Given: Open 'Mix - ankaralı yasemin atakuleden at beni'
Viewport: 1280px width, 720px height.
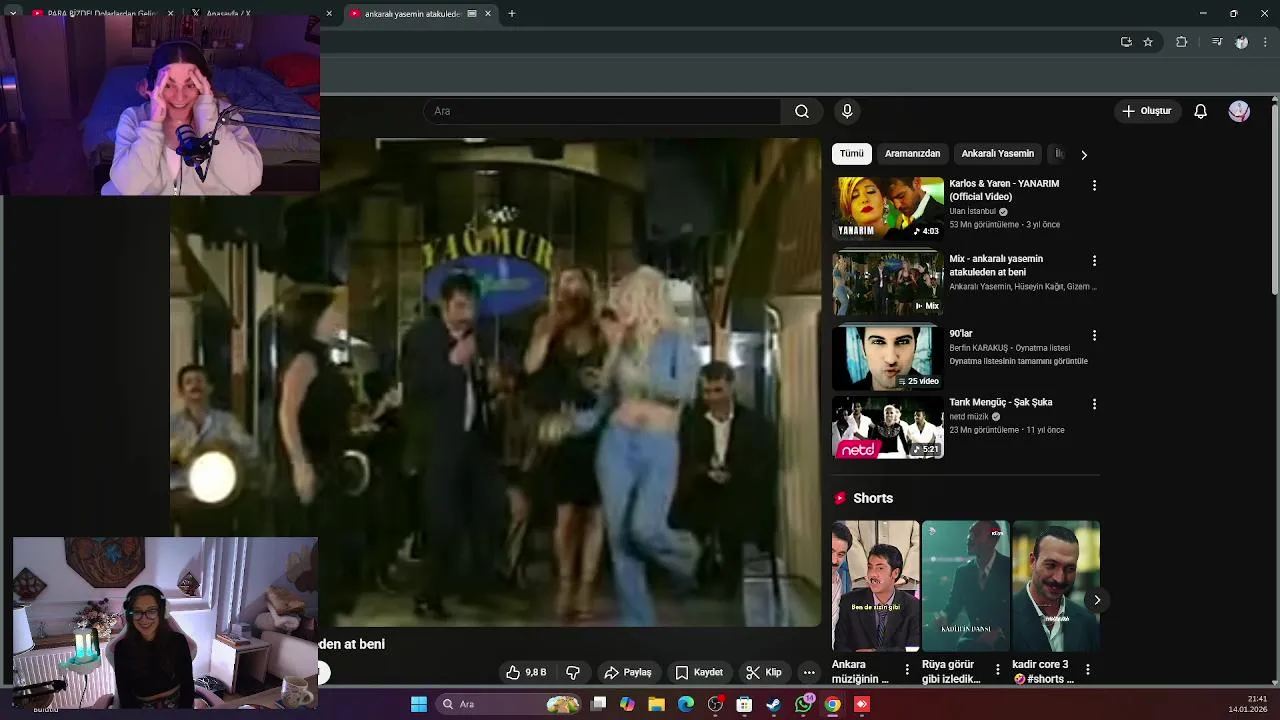Looking at the screenshot, I should point(996,266).
